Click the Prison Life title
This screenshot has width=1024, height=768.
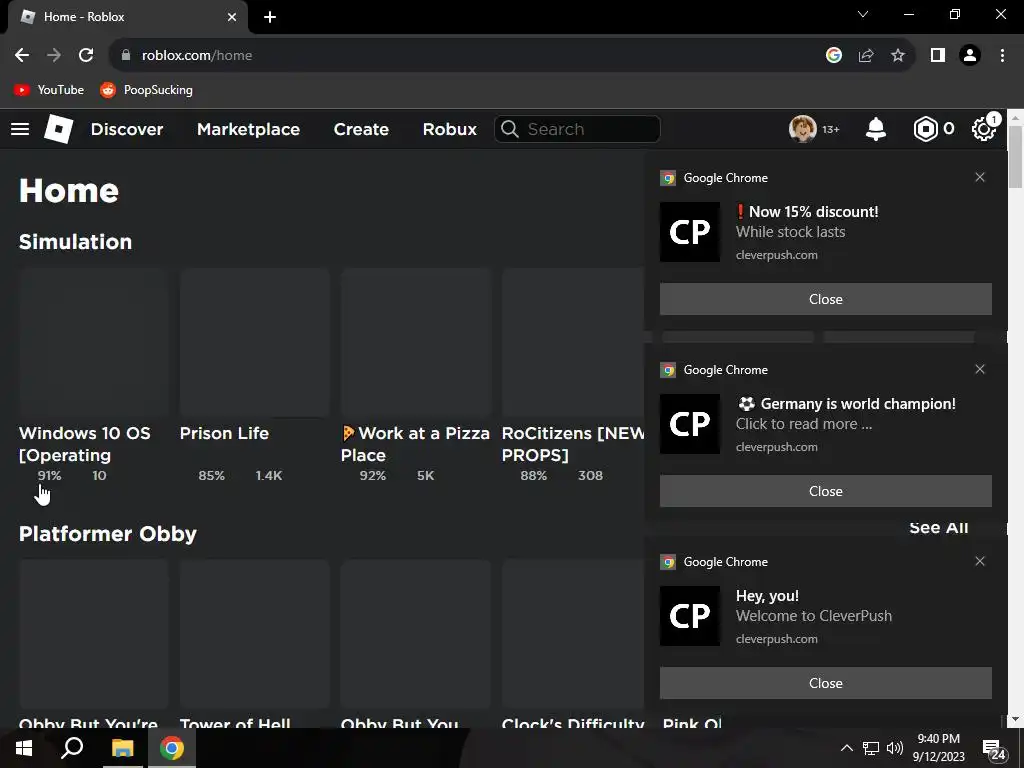pos(224,433)
